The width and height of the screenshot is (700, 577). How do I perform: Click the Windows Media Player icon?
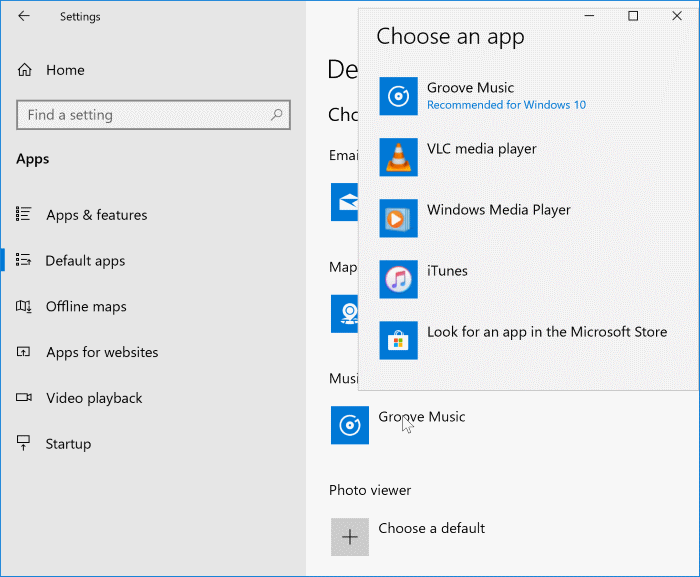click(399, 218)
